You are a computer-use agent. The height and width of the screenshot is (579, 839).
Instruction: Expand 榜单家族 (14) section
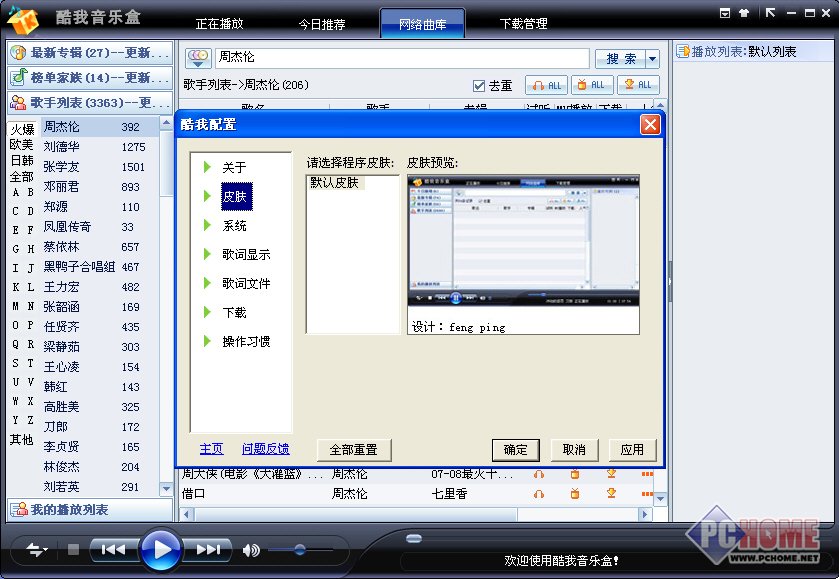click(x=90, y=78)
